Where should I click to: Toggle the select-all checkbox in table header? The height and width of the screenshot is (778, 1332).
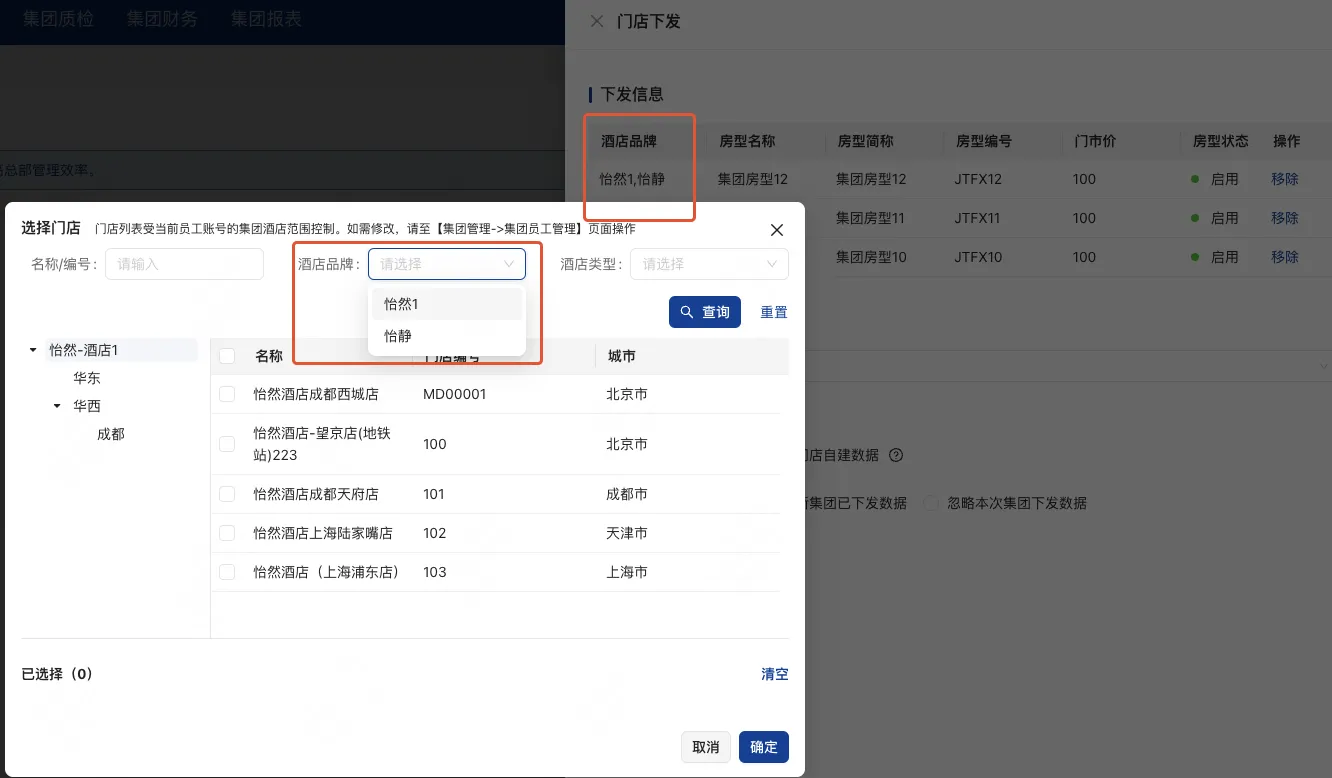pos(227,356)
